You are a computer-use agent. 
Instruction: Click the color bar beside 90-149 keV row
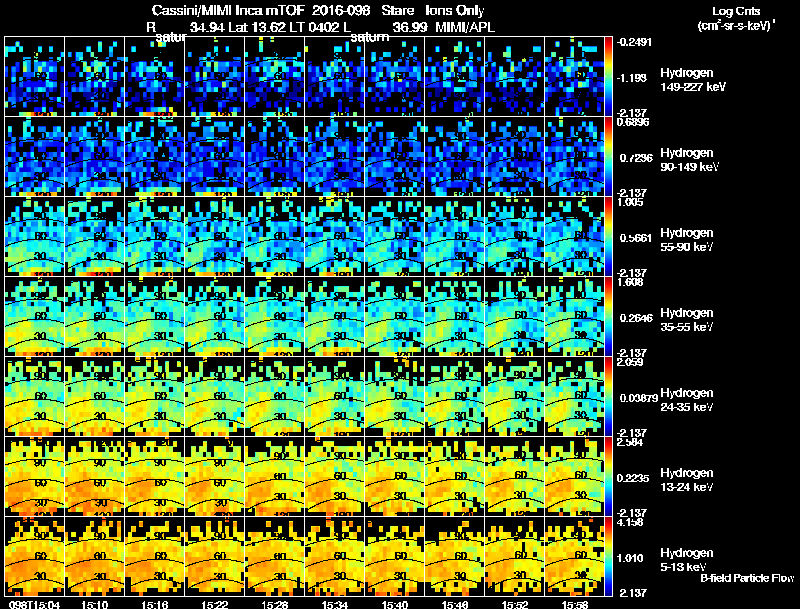608,157
